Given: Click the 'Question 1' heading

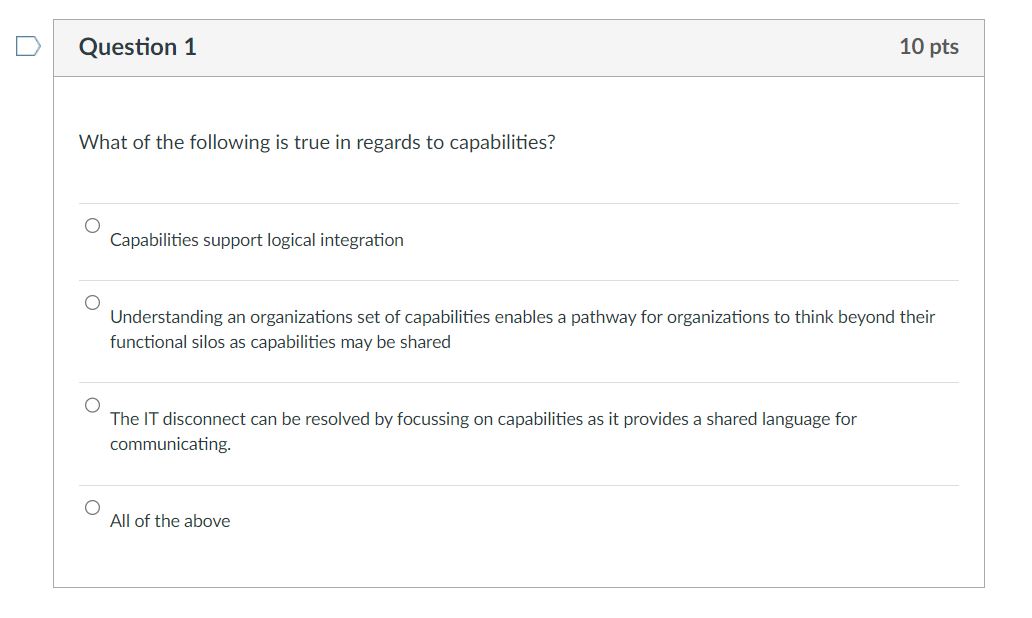Looking at the screenshot, I should pos(137,46).
